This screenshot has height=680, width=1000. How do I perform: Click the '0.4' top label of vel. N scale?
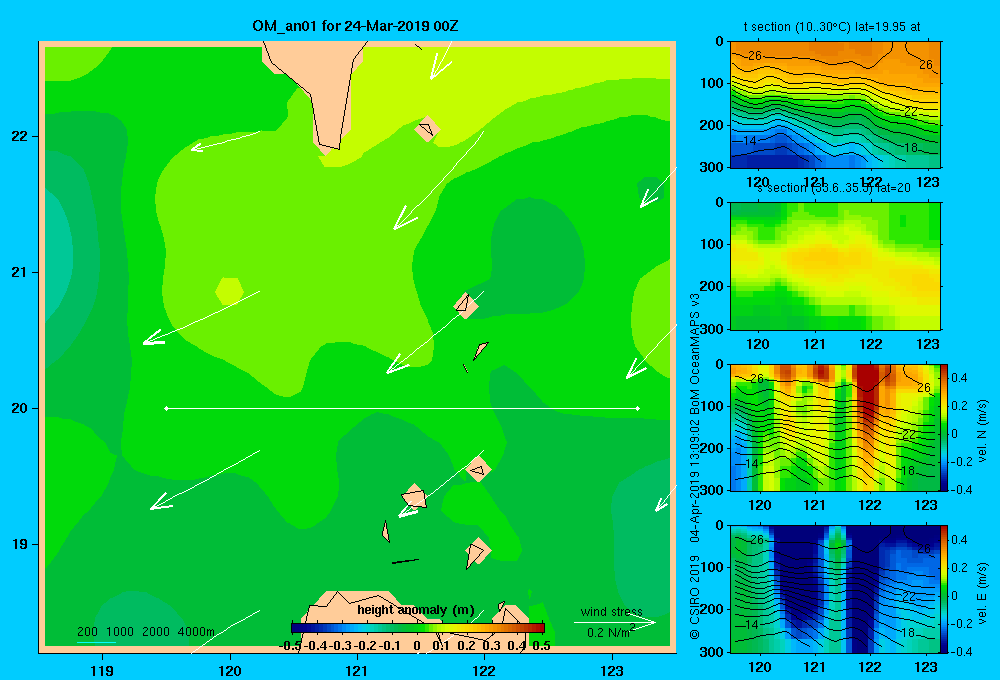point(959,378)
